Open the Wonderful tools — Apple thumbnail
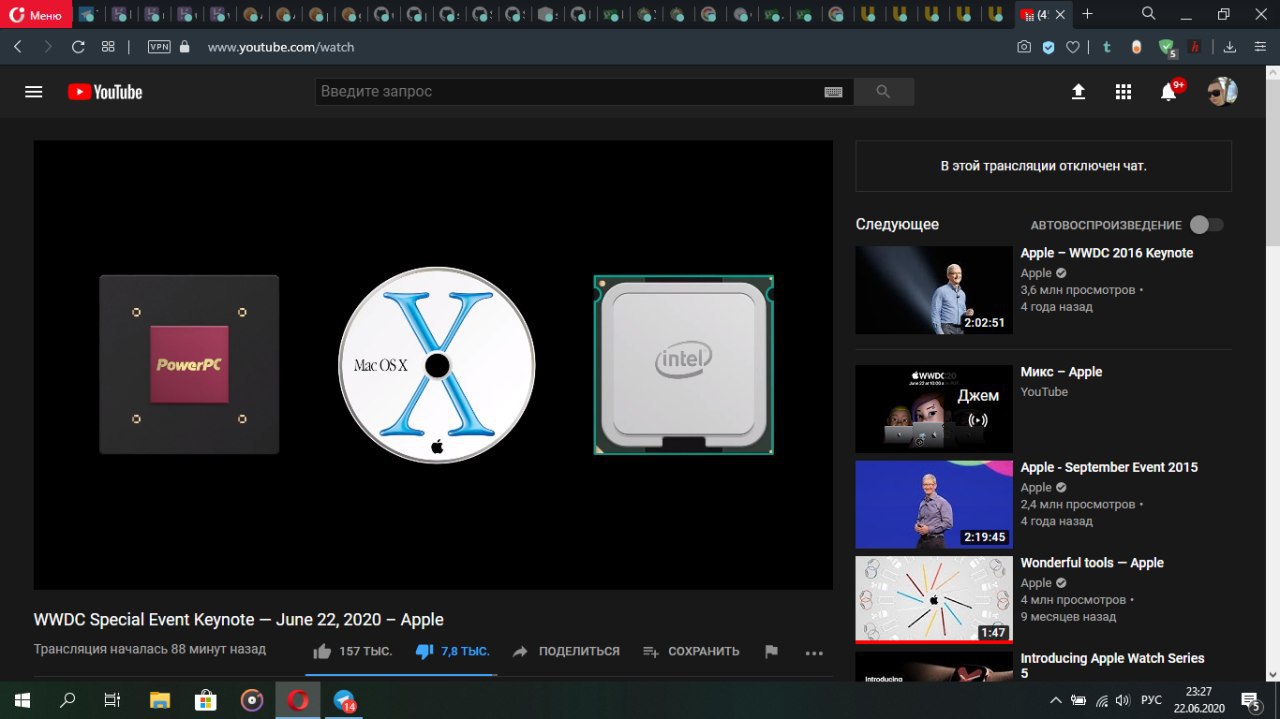1280x719 pixels. pyautogui.click(x=934, y=600)
